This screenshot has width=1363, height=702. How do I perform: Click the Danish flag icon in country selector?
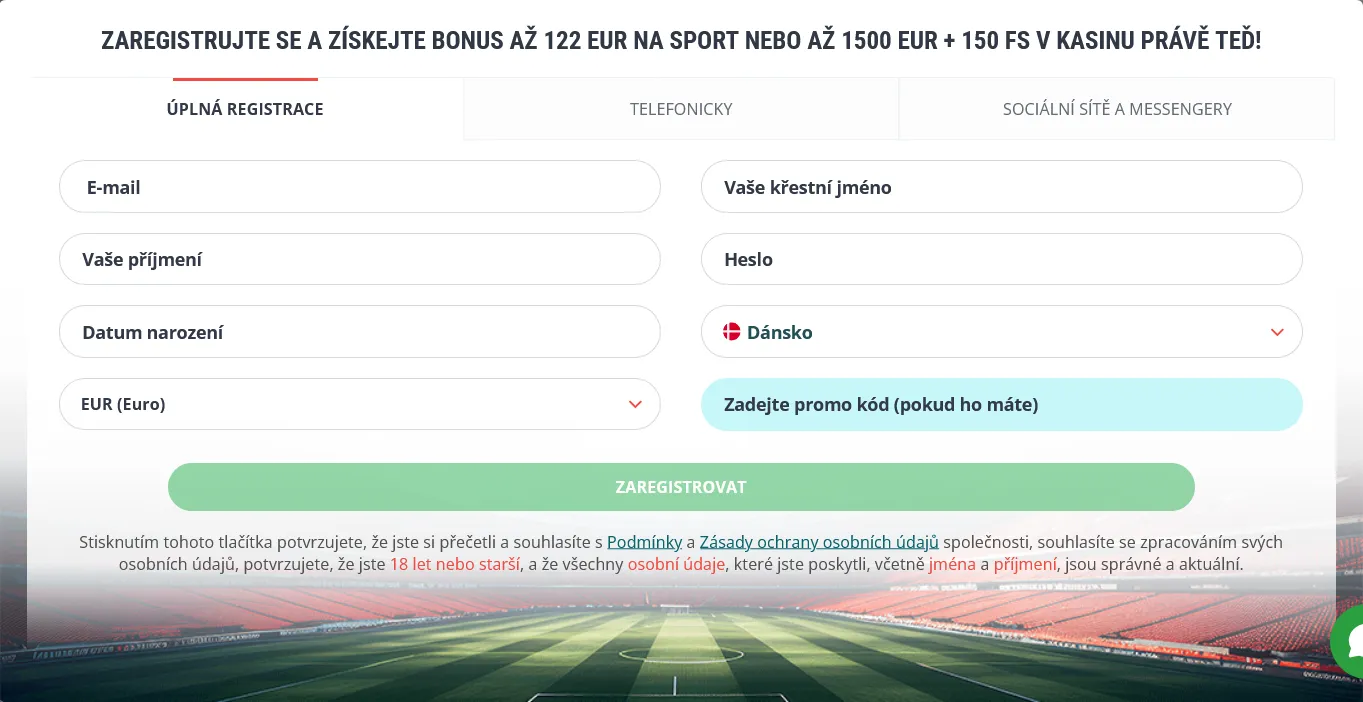coord(730,331)
